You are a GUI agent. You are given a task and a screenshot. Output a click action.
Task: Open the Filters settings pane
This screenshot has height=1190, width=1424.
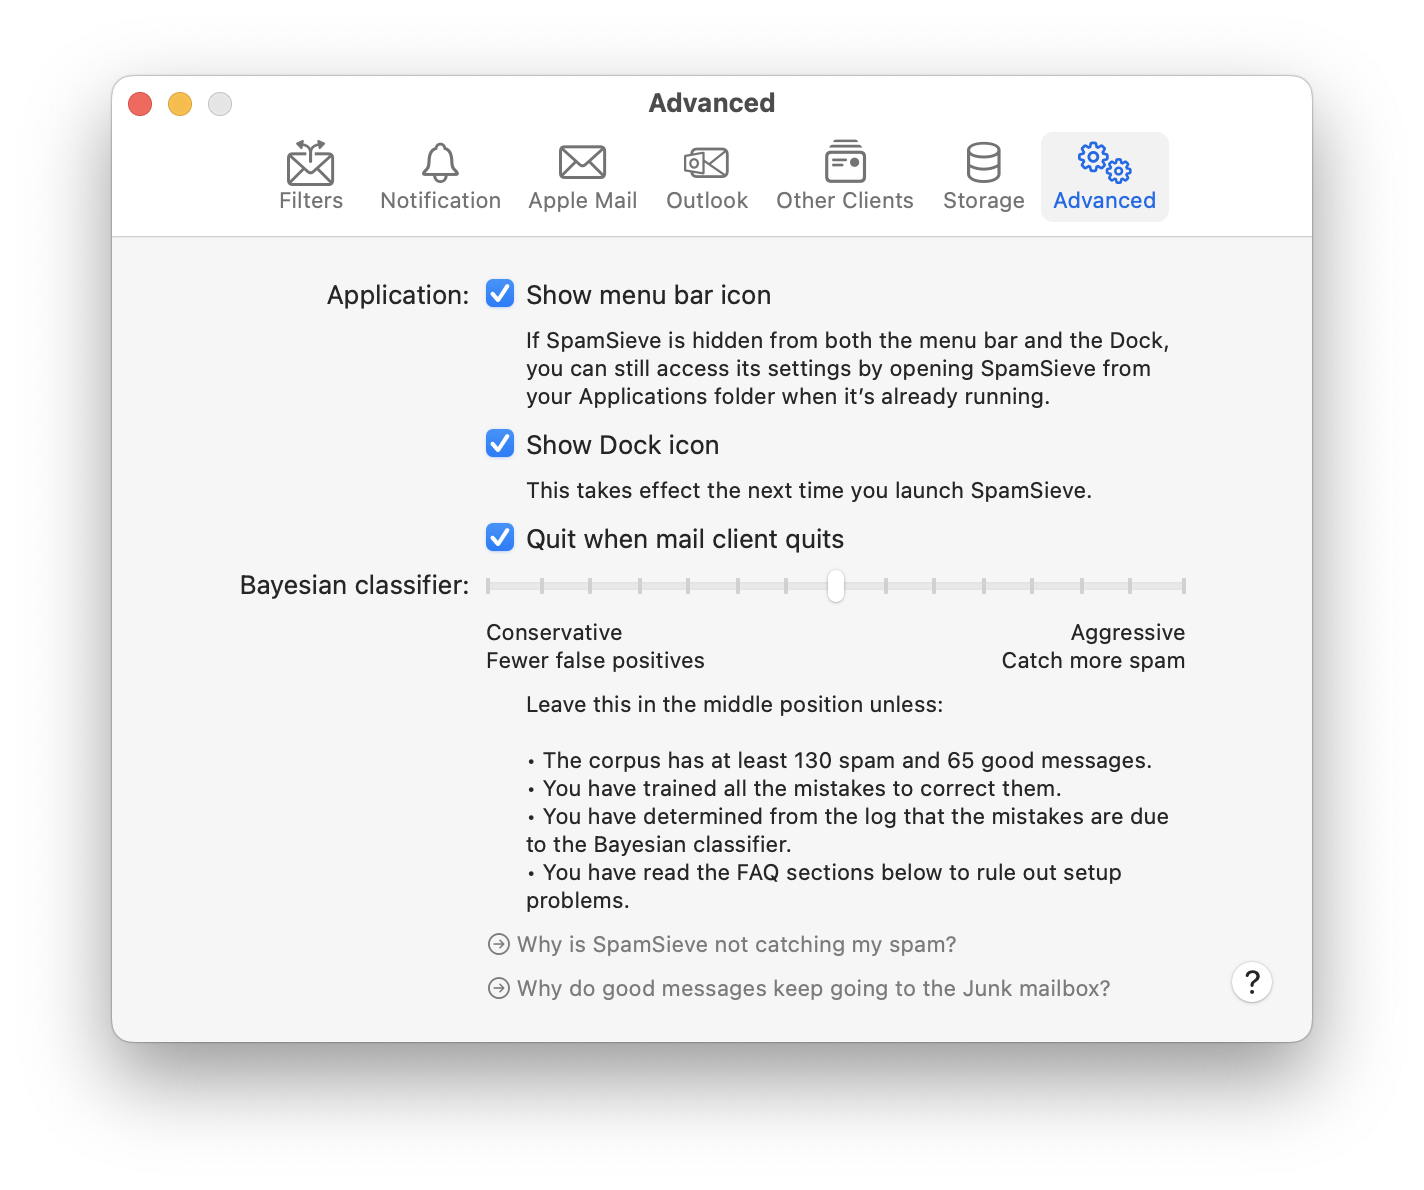(x=311, y=177)
